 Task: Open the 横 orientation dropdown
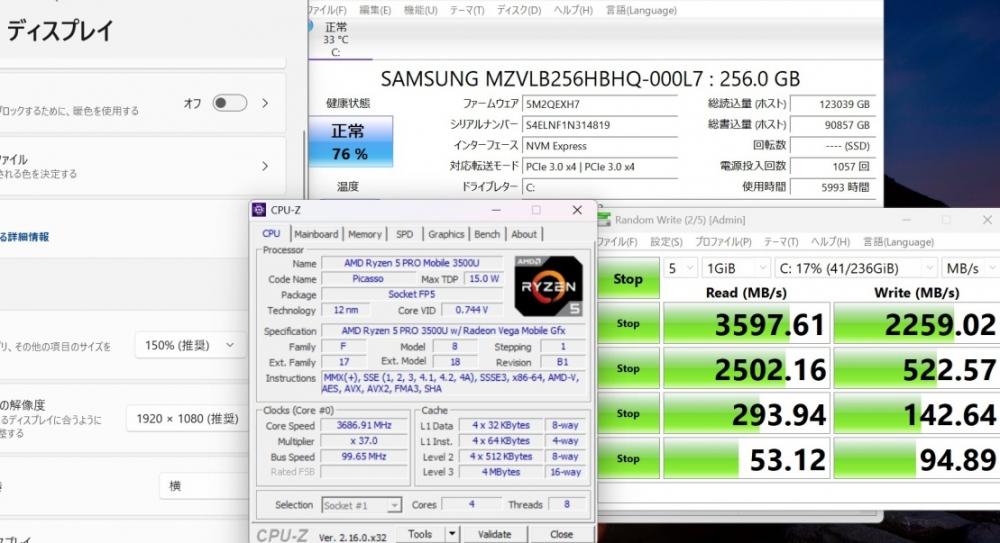click(203, 486)
